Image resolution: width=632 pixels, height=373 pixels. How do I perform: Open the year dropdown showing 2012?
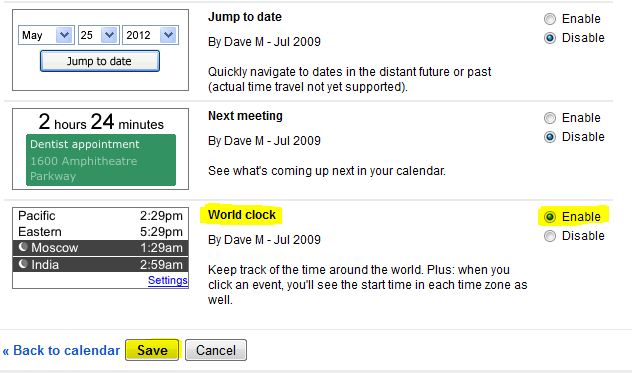(x=150, y=35)
